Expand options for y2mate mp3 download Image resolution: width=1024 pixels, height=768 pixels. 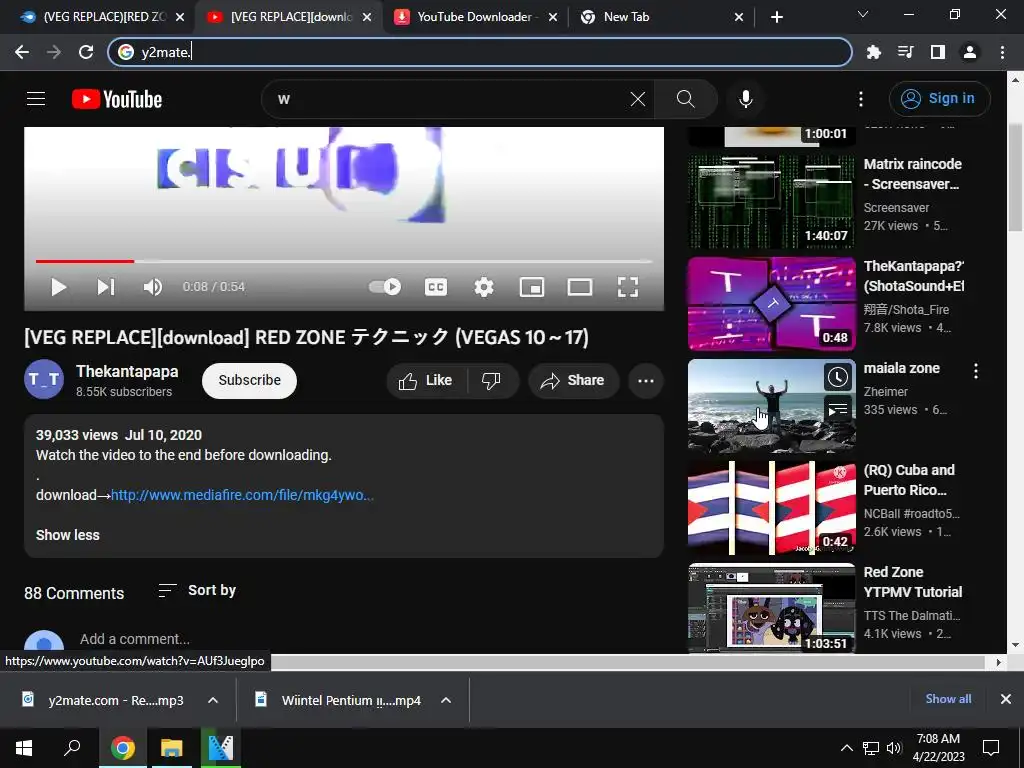point(213,700)
